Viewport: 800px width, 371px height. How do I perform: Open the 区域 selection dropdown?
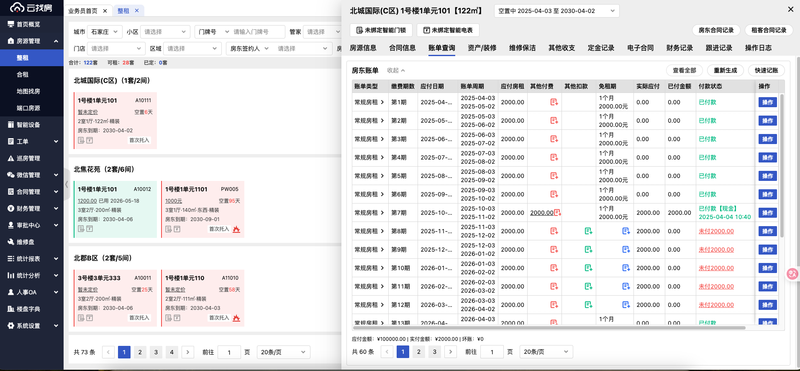(192, 48)
